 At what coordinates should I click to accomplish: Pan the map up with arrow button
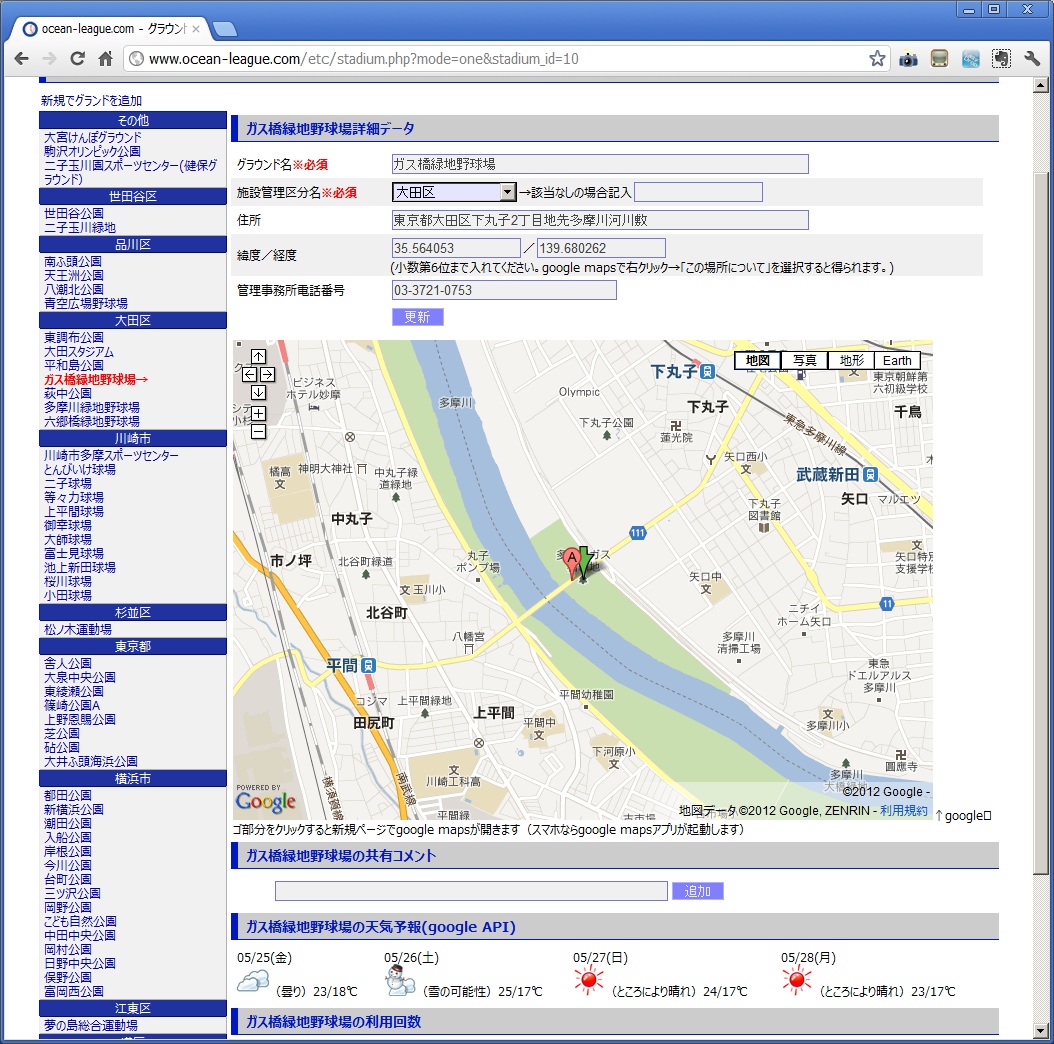258,357
